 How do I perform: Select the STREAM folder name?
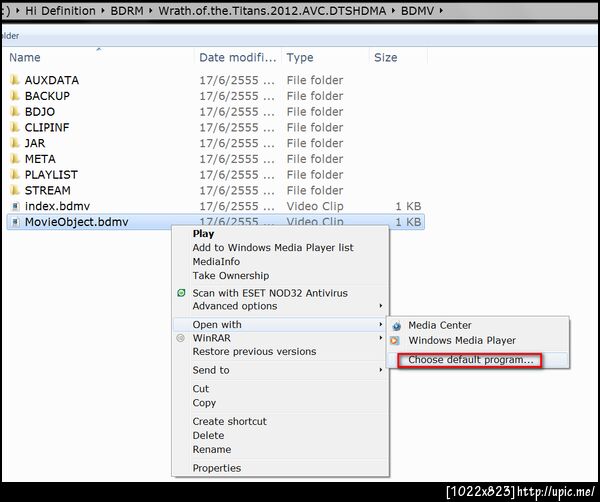[47, 190]
